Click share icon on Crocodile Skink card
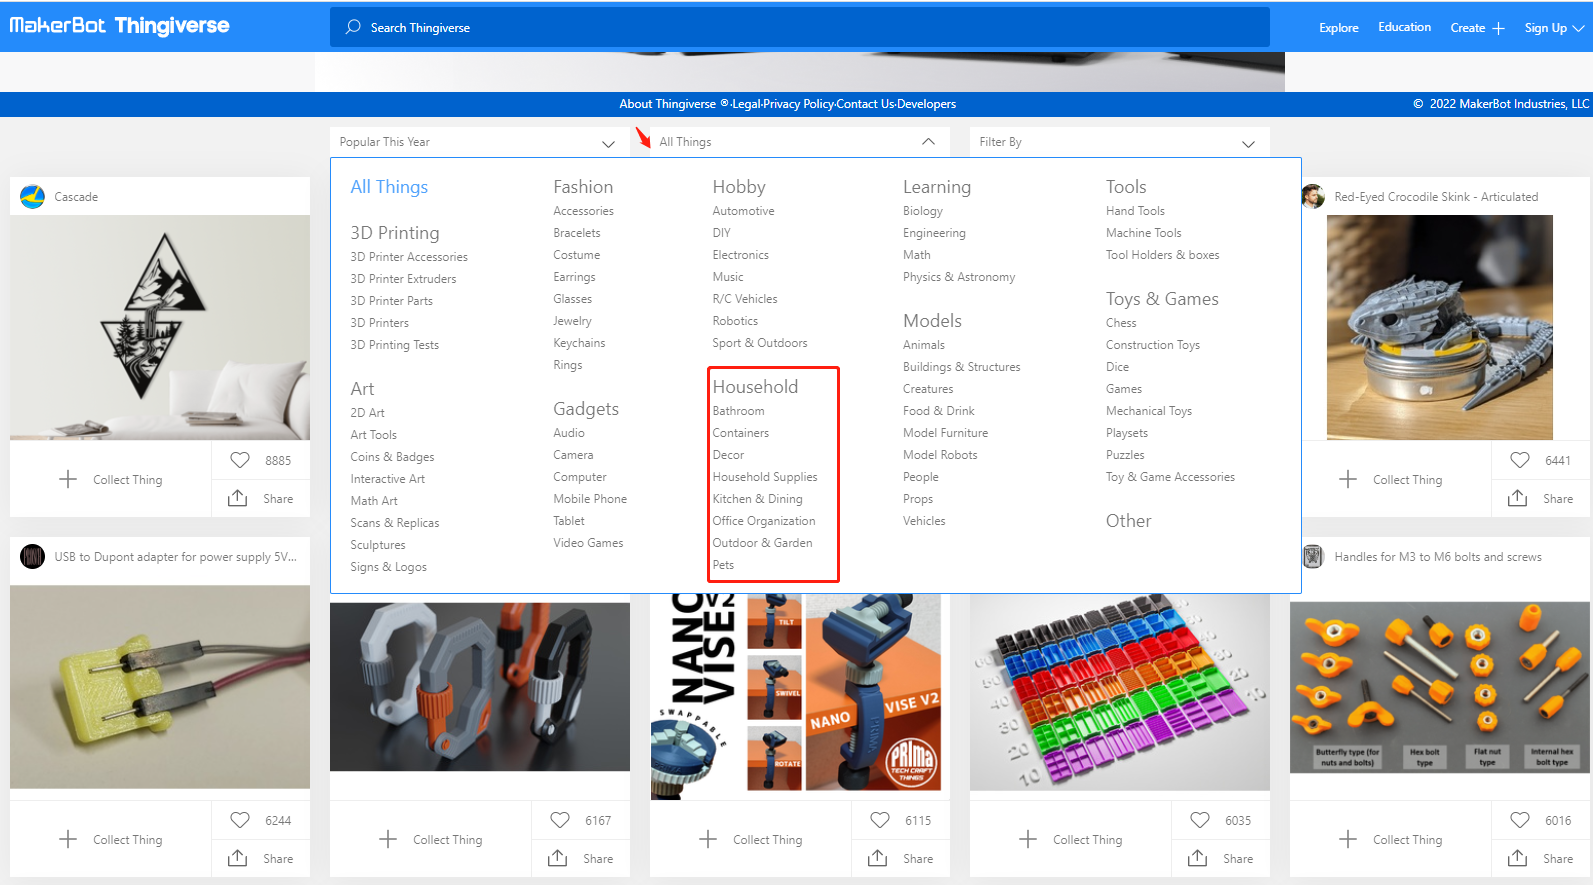1593x885 pixels. pos(1517,498)
